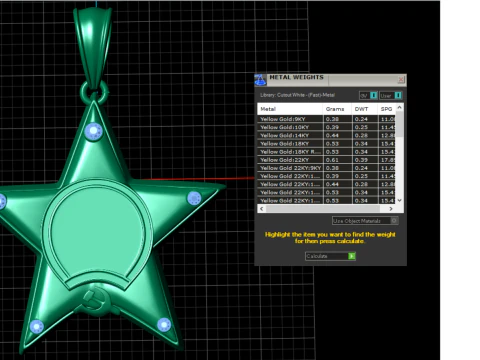Image resolution: width=480 pixels, height=360 pixels.
Task: Select the jump ring below the bail
Action: [94, 91]
